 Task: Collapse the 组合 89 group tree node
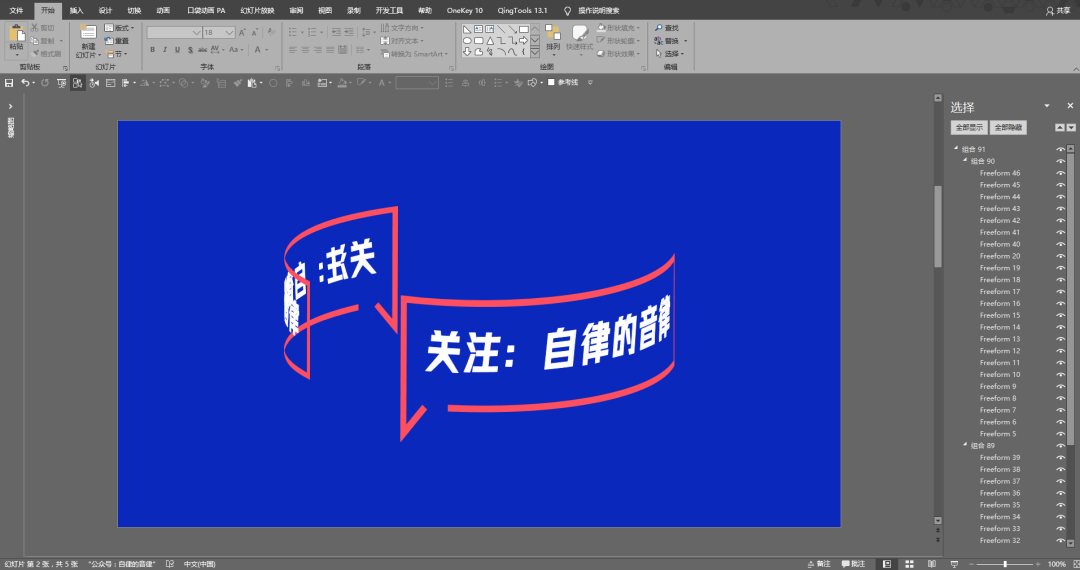click(x=965, y=445)
